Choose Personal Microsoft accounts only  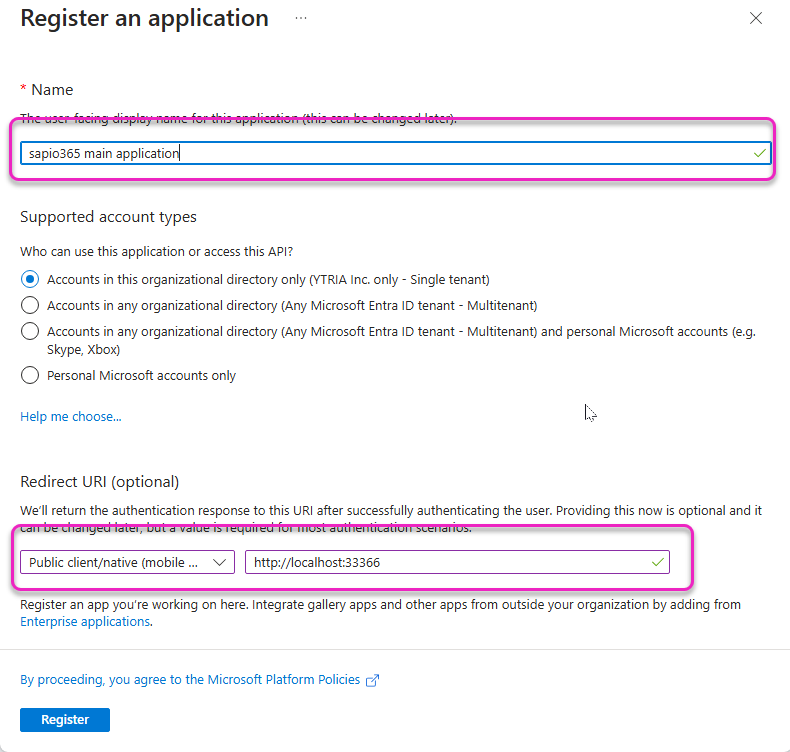click(30, 375)
